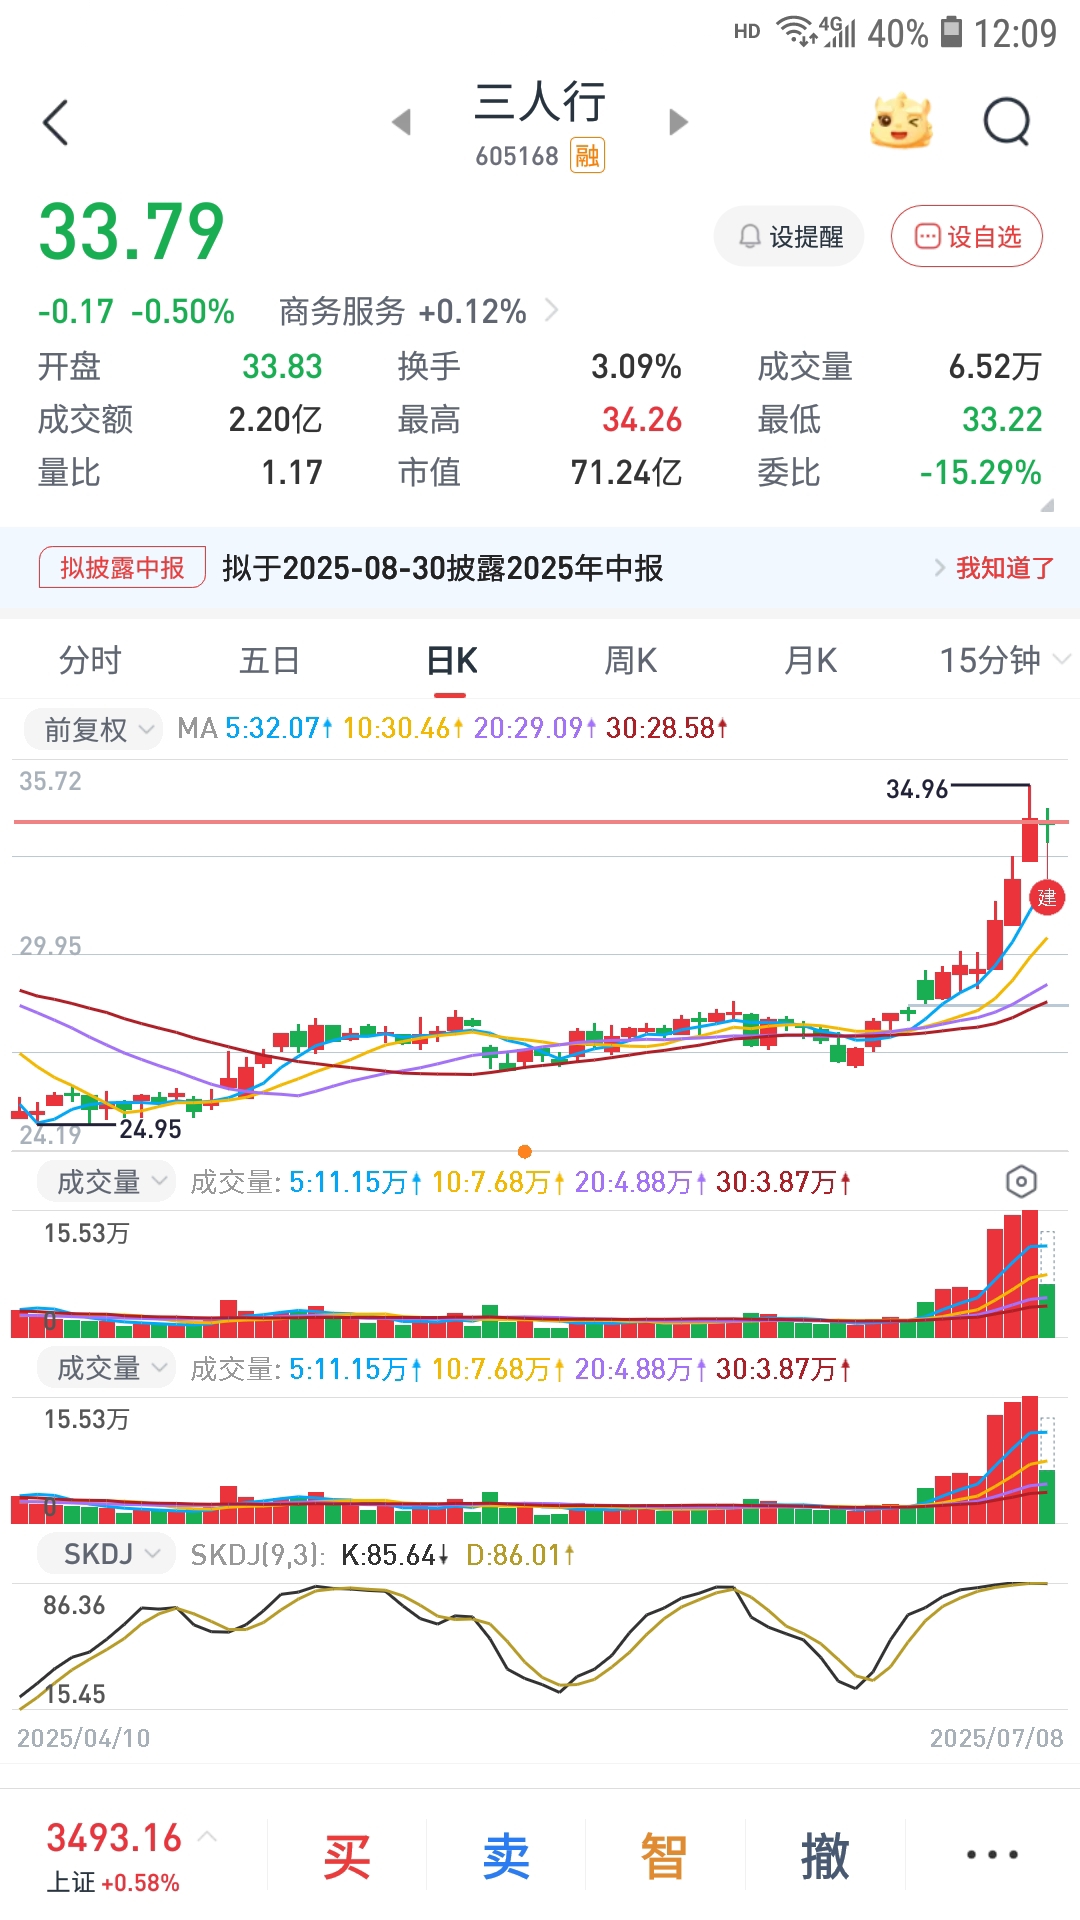Open the search magnifier icon

(1007, 122)
